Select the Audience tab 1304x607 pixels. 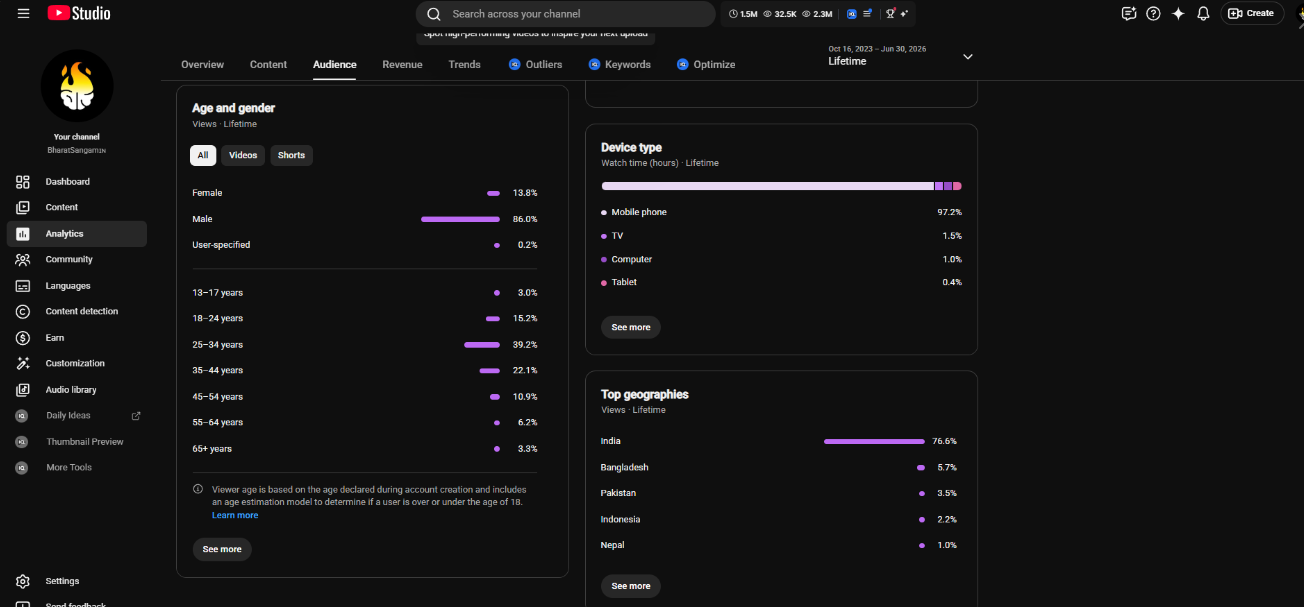pyautogui.click(x=335, y=64)
